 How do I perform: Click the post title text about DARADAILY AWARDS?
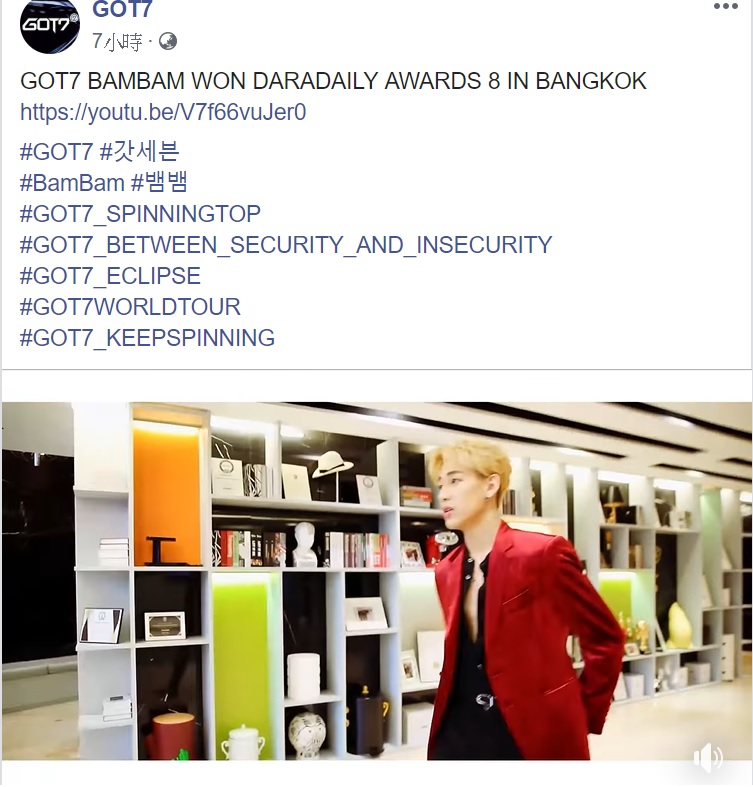(x=333, y=81)
